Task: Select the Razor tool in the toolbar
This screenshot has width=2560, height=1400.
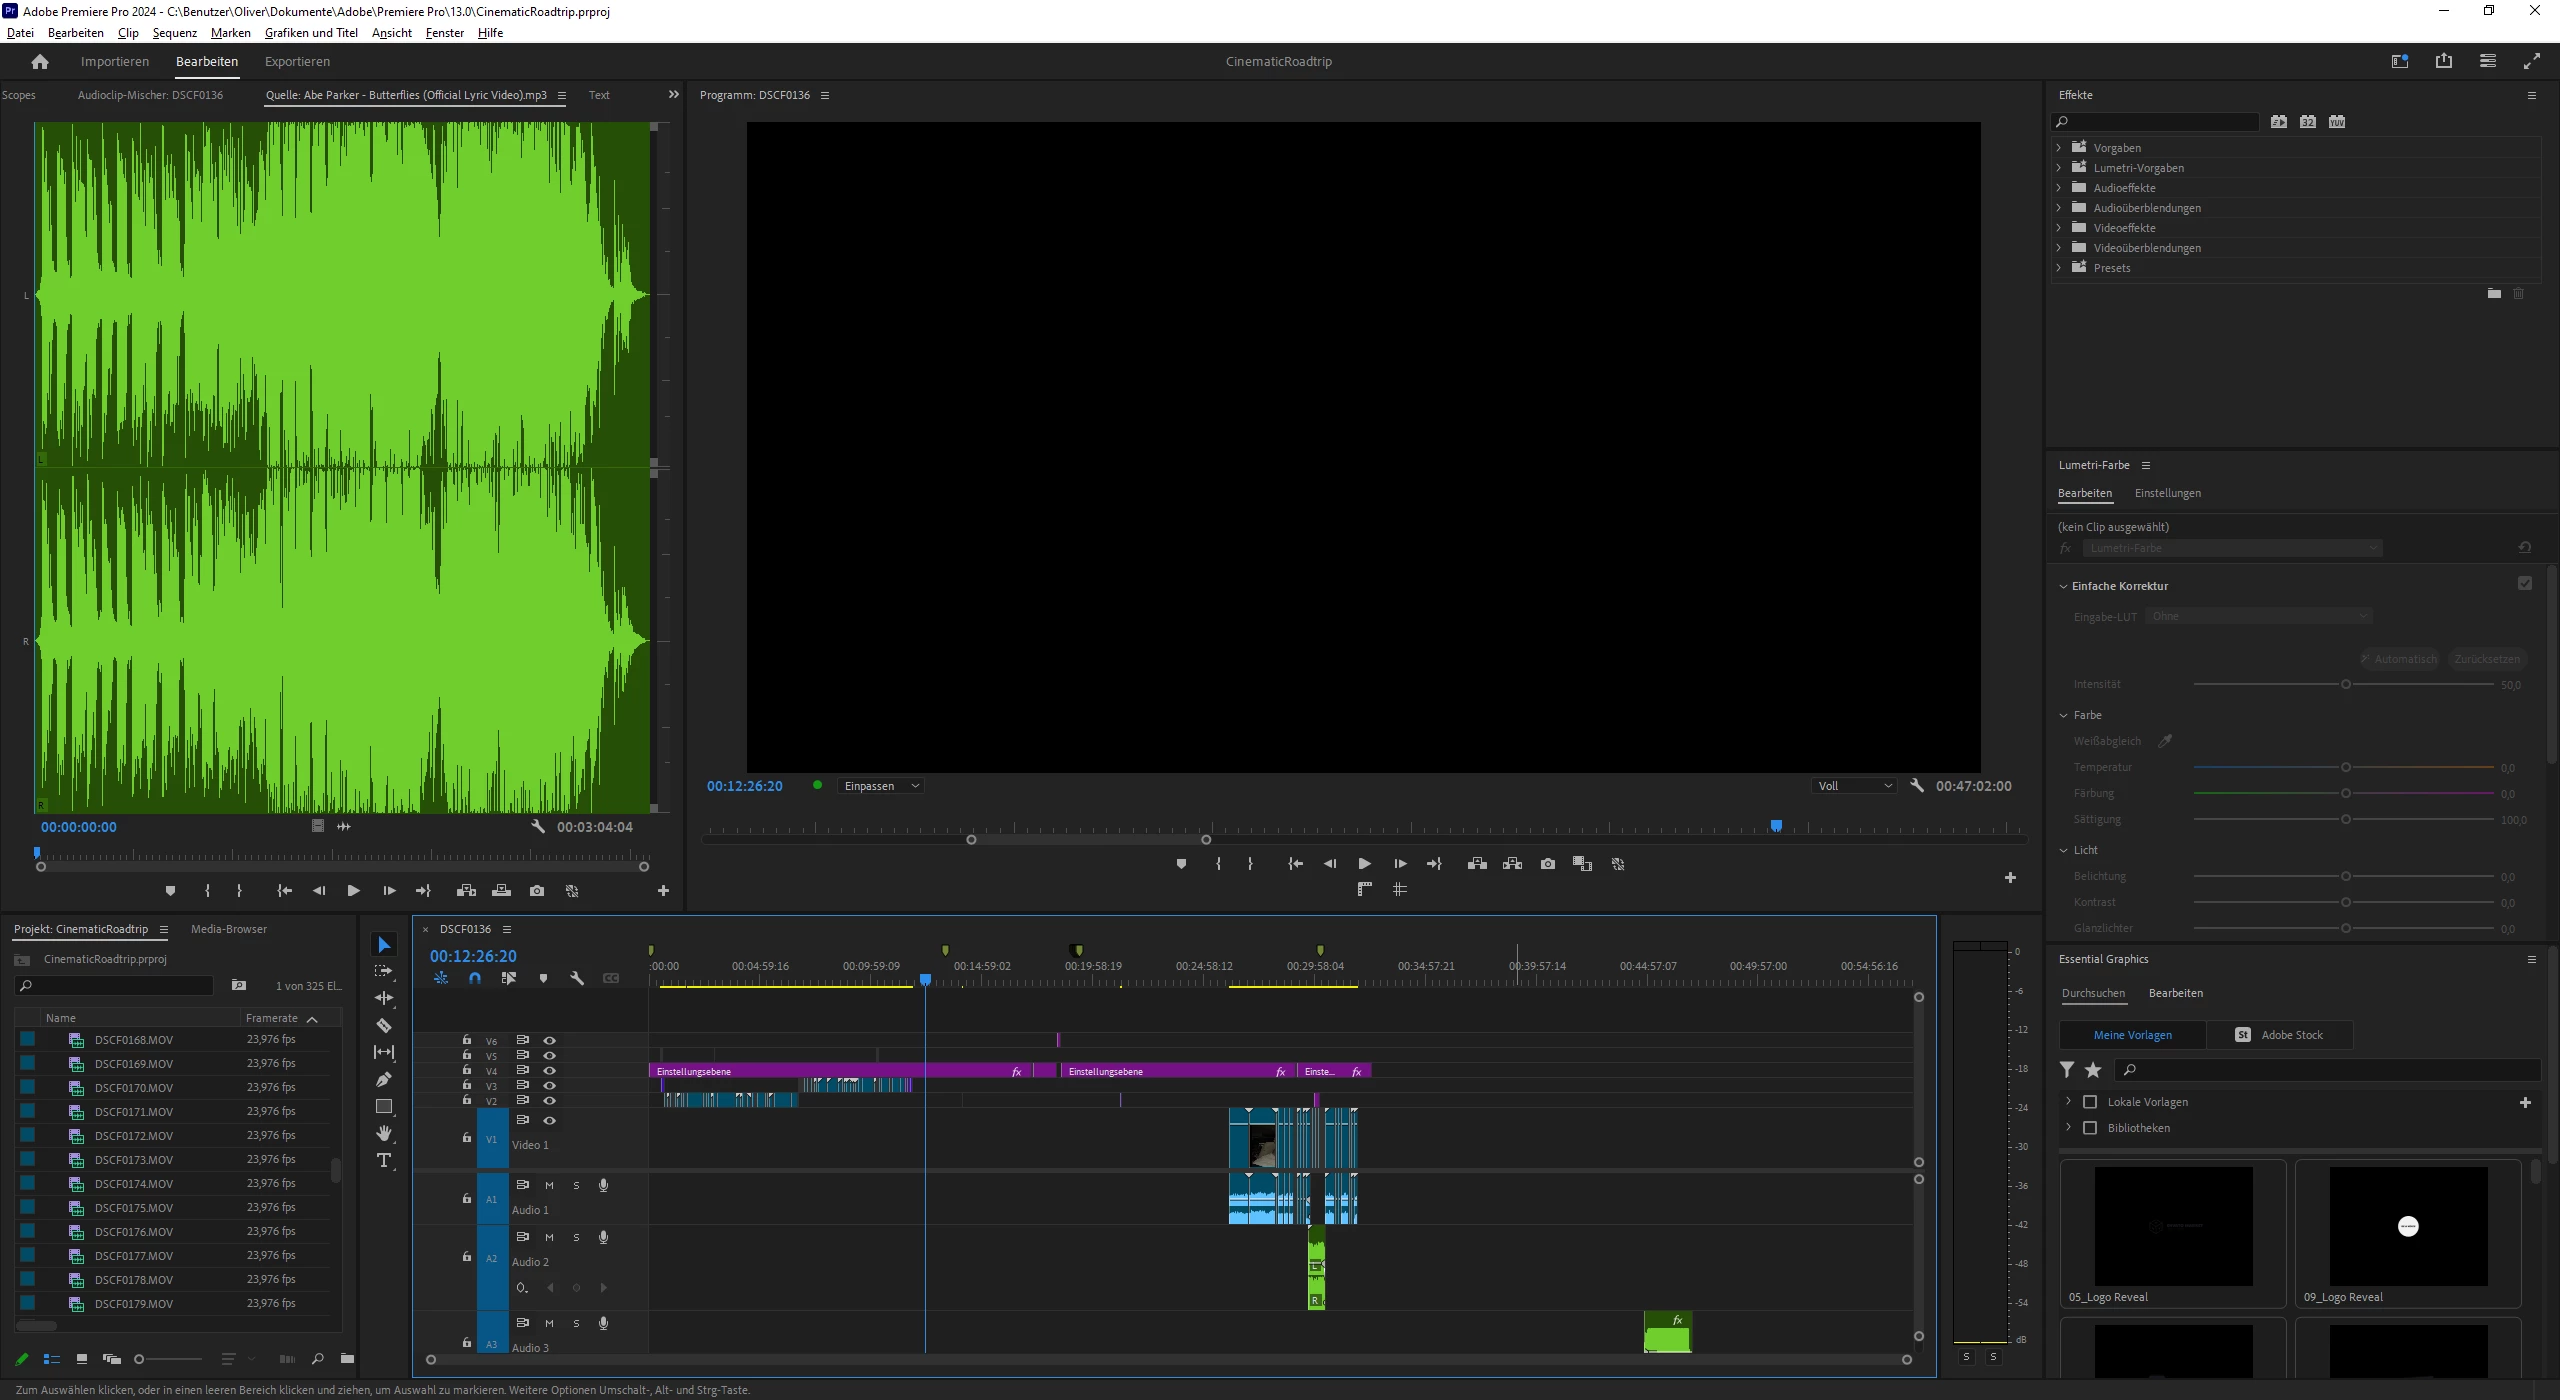Action: coord(384,1025)
